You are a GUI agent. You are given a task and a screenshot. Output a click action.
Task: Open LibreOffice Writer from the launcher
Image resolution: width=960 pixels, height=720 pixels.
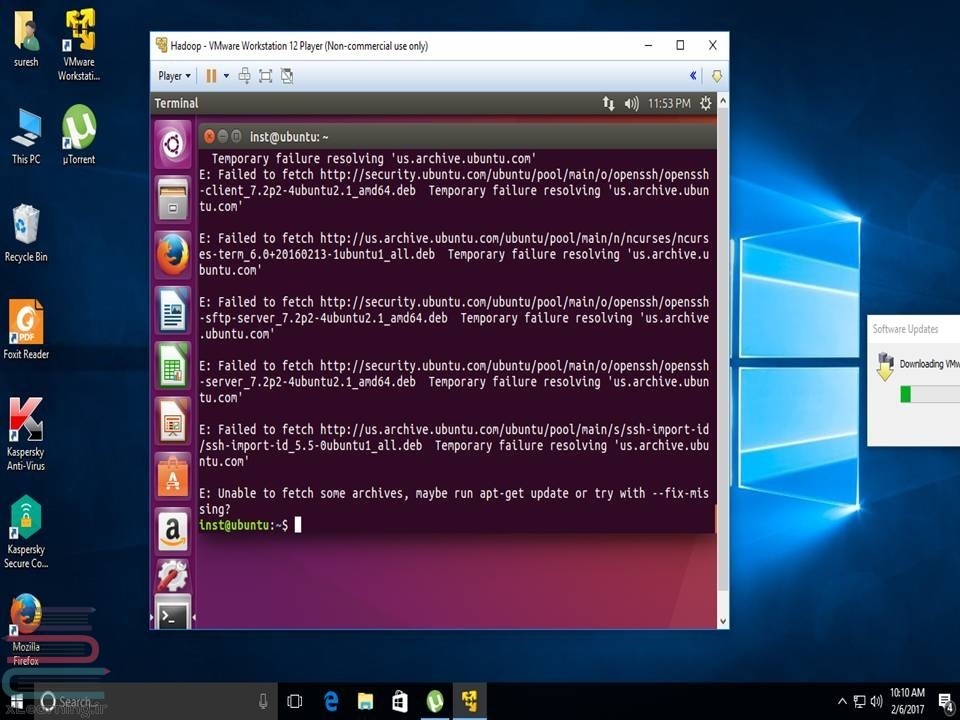coord(172,310)
